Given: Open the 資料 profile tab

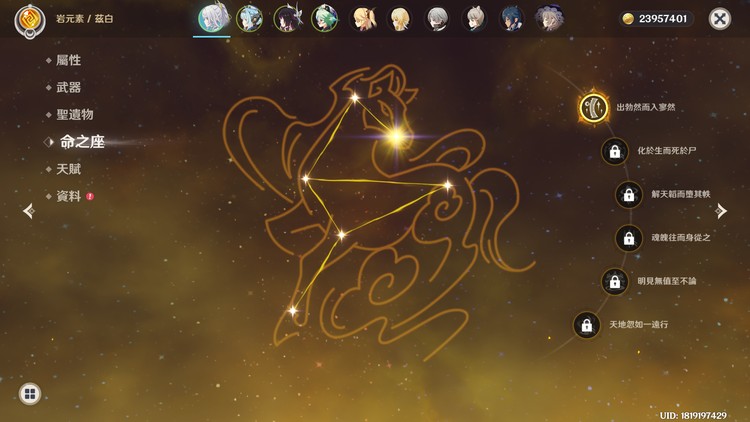Looking at the screenshot, I should tap(68, 196).
